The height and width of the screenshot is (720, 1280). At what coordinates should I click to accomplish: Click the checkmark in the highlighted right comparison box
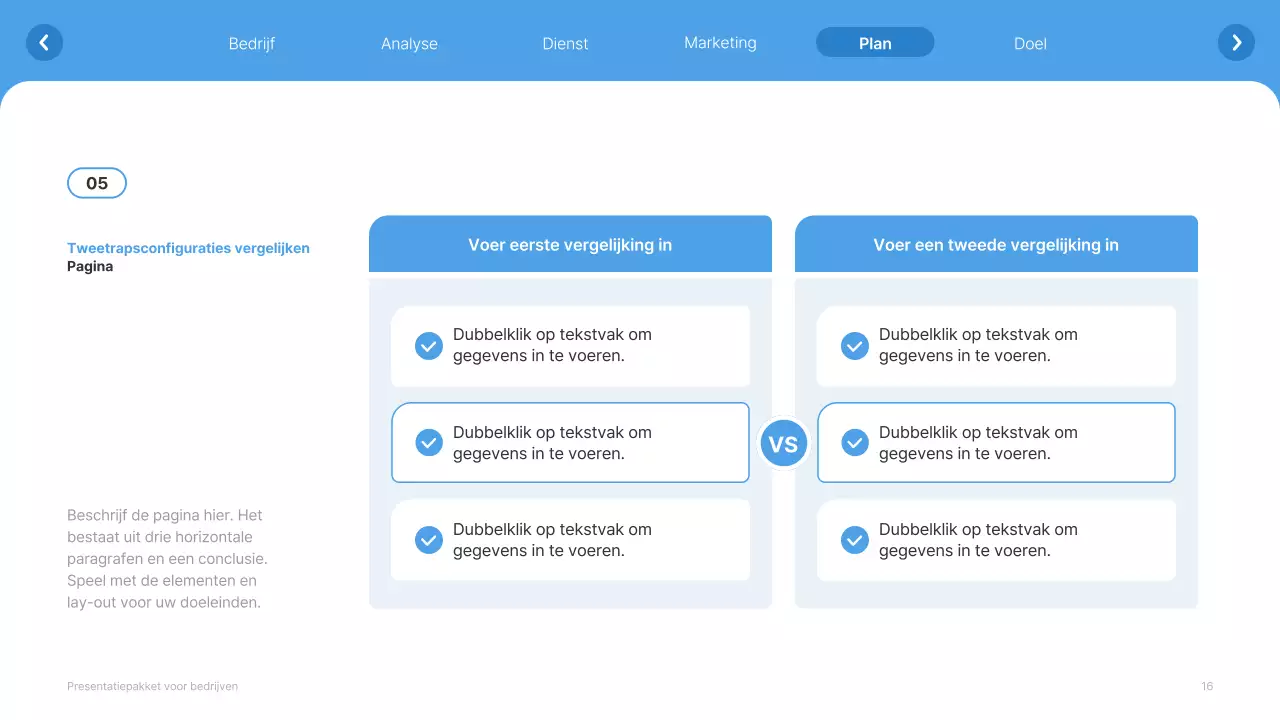[854, 442]
